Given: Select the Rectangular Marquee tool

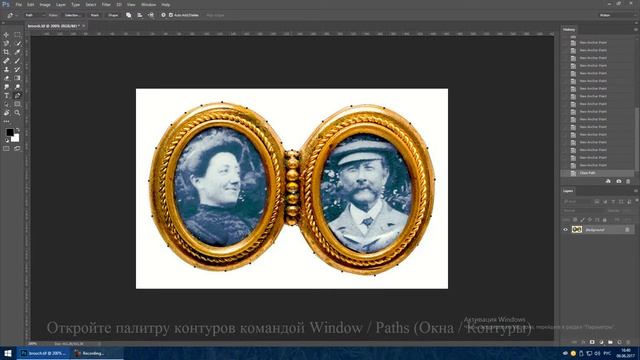Looking at the screenshot, I should pyautogui.click(x=17, y=35).
